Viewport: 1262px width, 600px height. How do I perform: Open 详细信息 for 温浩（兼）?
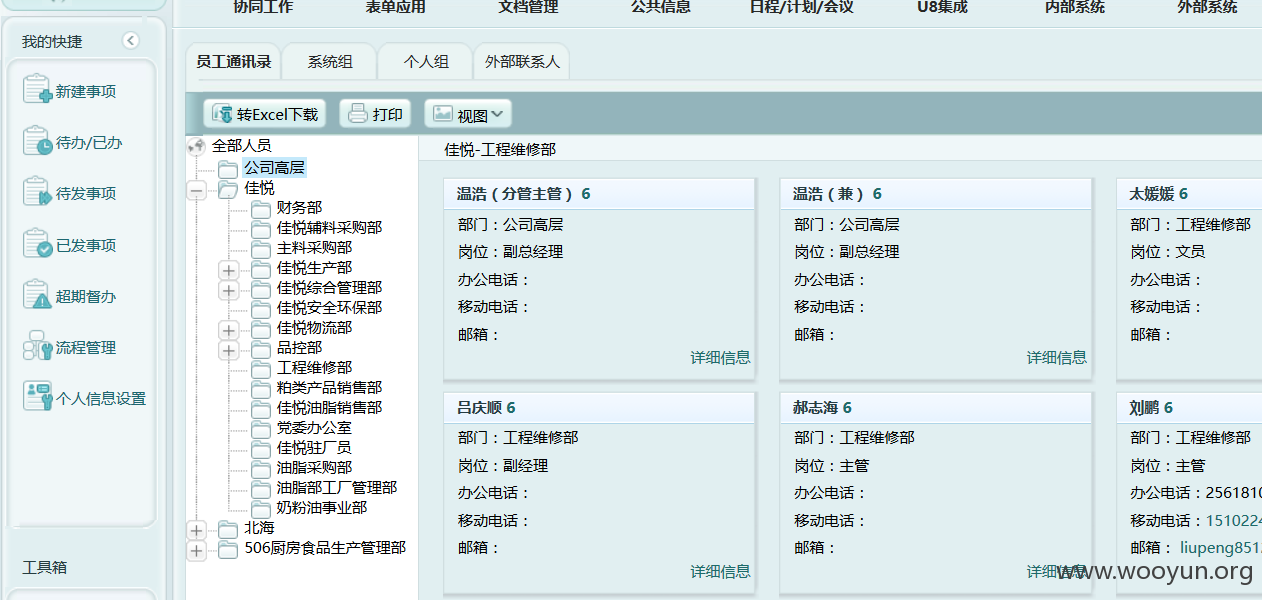[x=1056, y=358]
